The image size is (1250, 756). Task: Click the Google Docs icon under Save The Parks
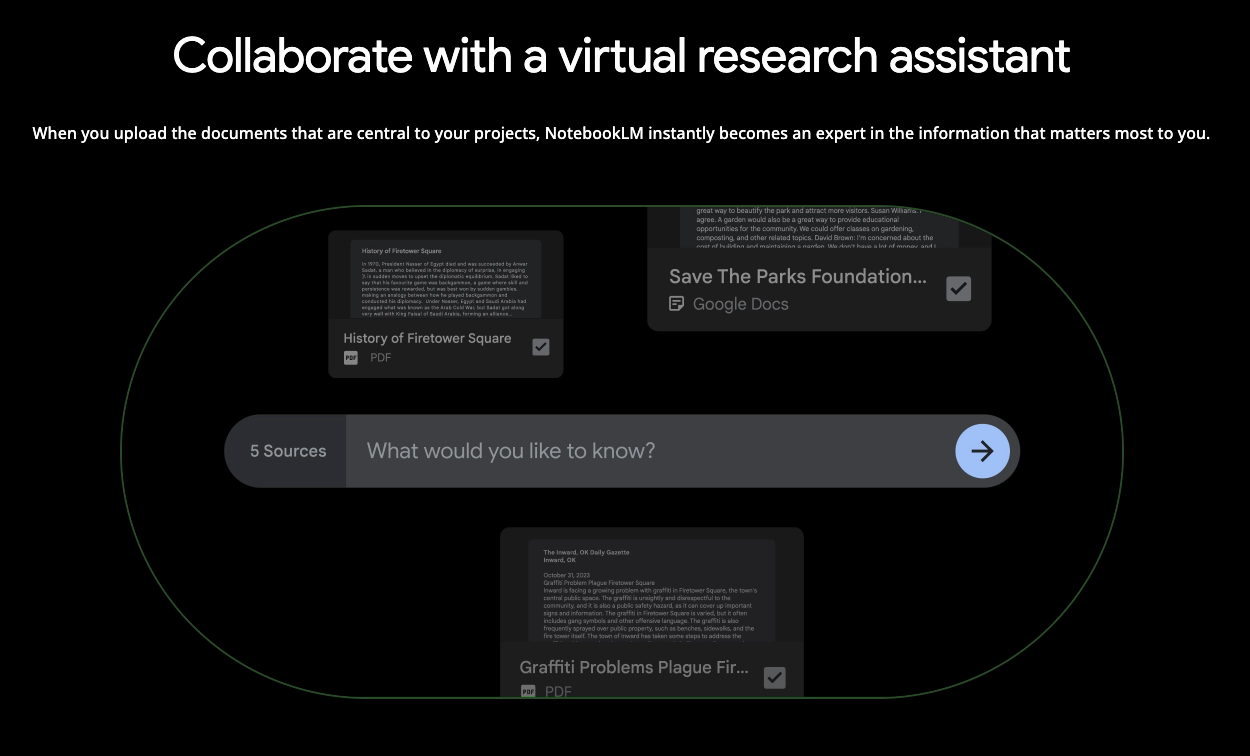[677, 304]
